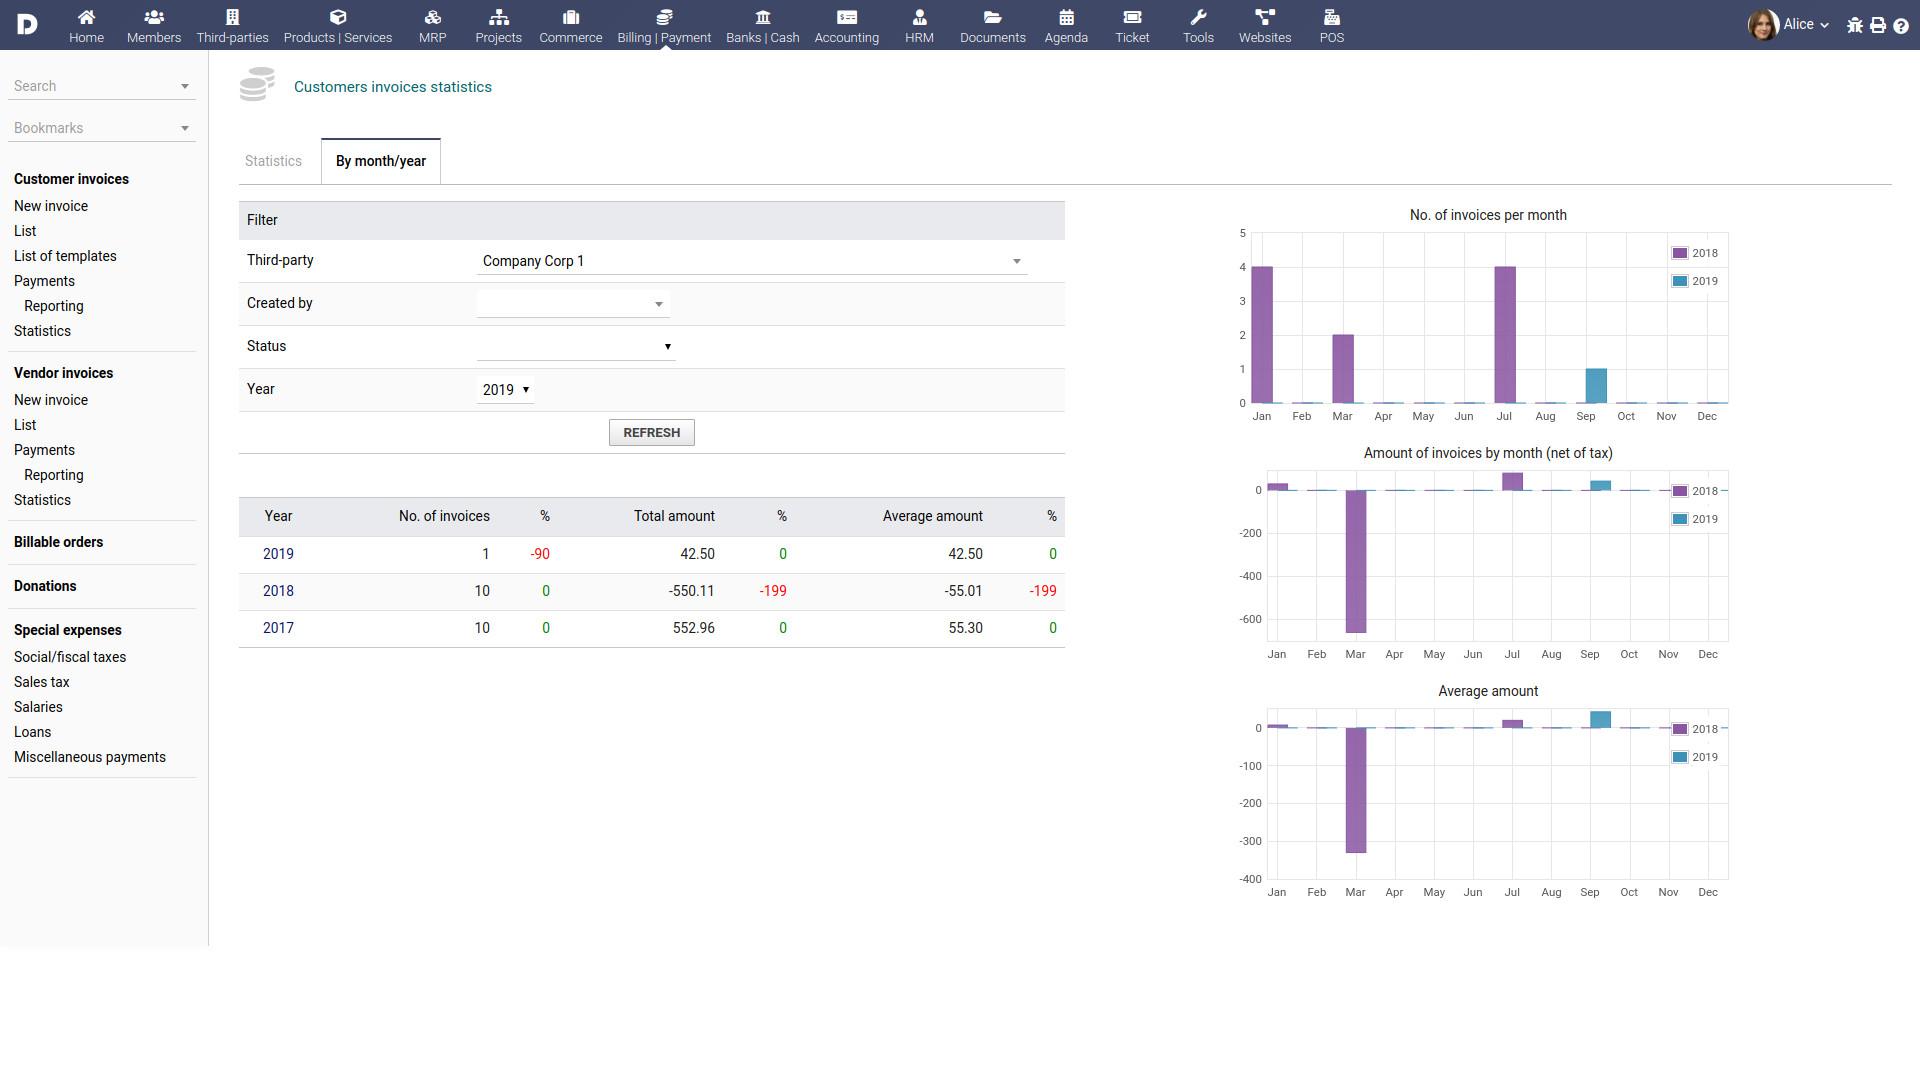Click the 2019 year hyperlink
Viewport: 1920px width, 1080px height.
[278, 553]
